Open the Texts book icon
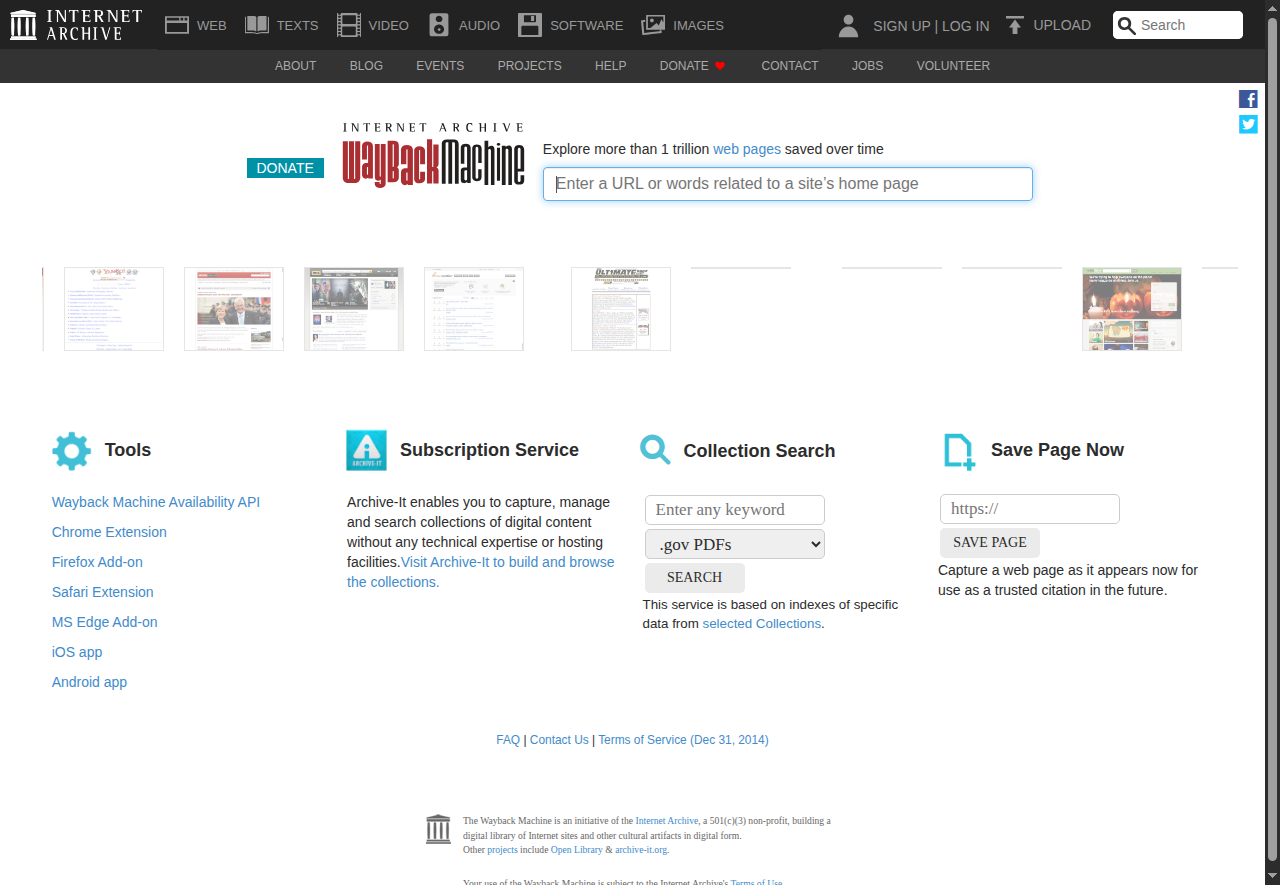 [257, 25]
